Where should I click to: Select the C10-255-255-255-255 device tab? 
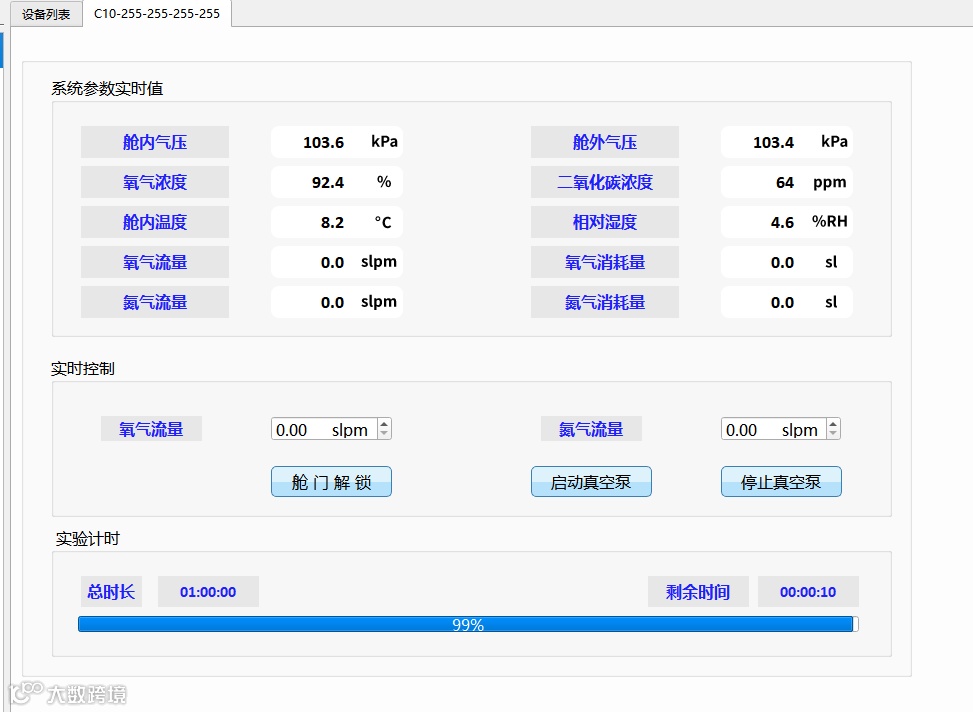tap(156, 14)
